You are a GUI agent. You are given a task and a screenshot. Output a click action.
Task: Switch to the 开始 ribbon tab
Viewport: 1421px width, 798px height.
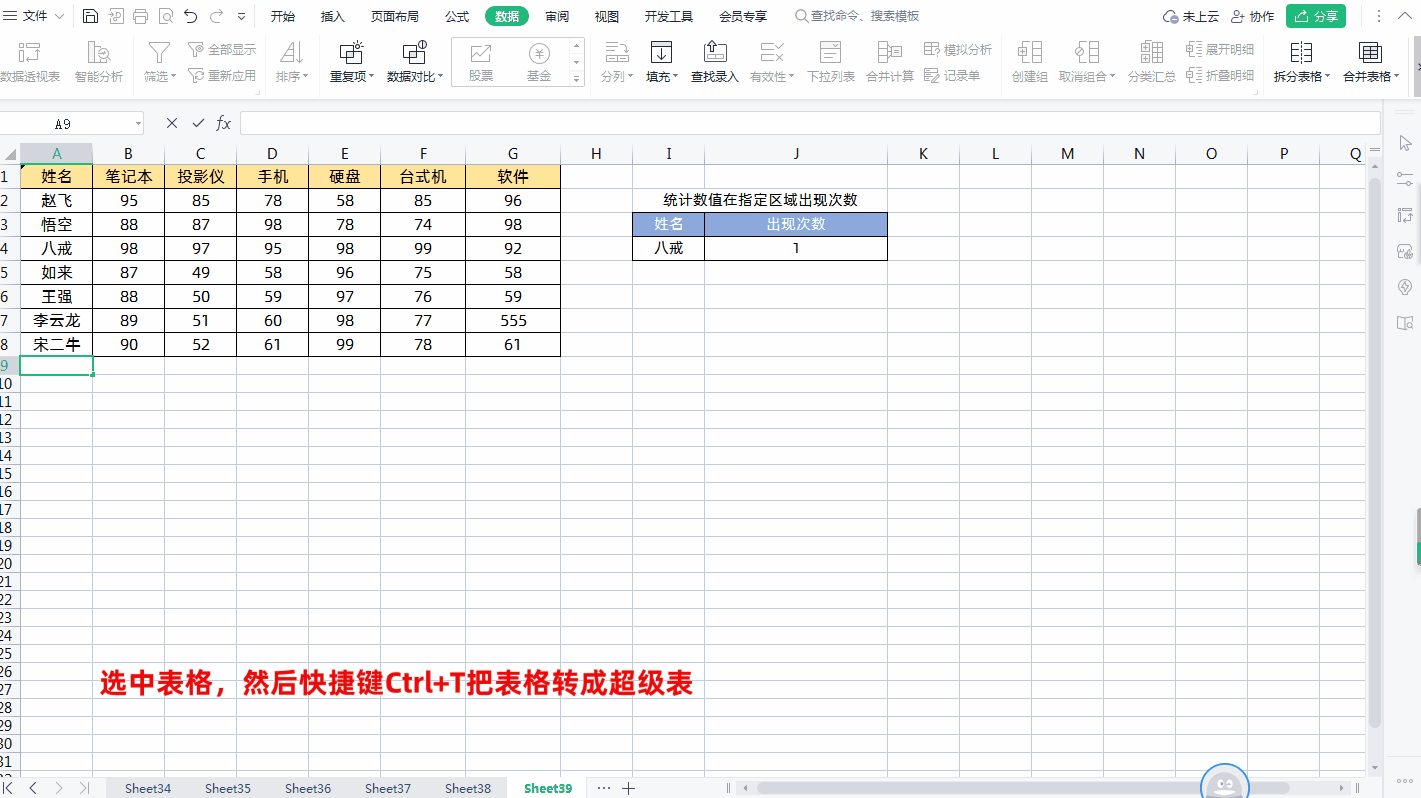coord(283,16)
